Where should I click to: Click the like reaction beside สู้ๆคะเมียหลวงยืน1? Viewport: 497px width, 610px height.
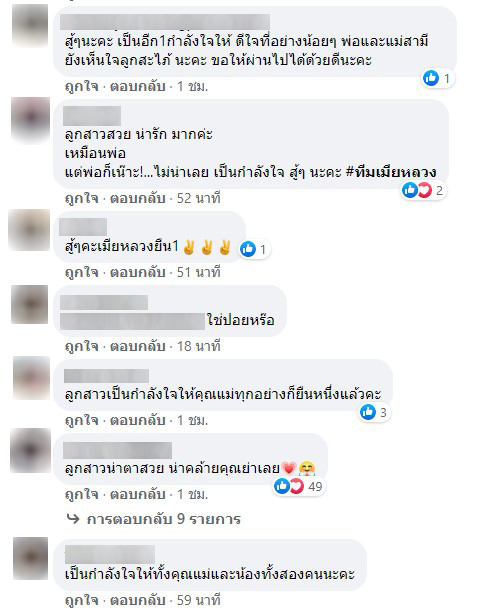pos(248,249)
